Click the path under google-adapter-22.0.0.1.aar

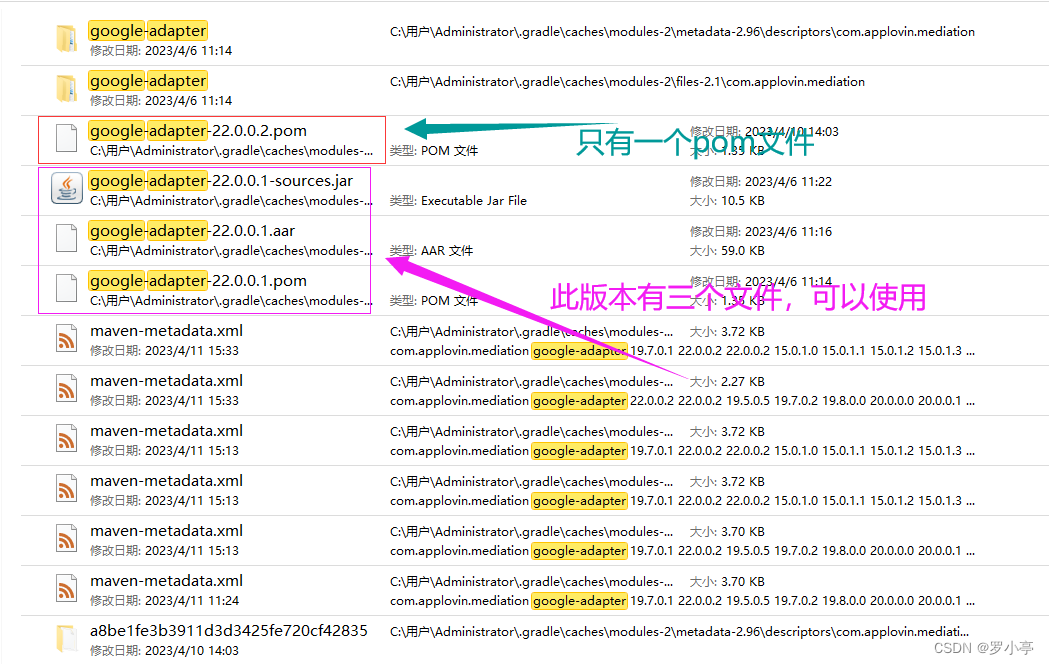click(x=231, y=251)
